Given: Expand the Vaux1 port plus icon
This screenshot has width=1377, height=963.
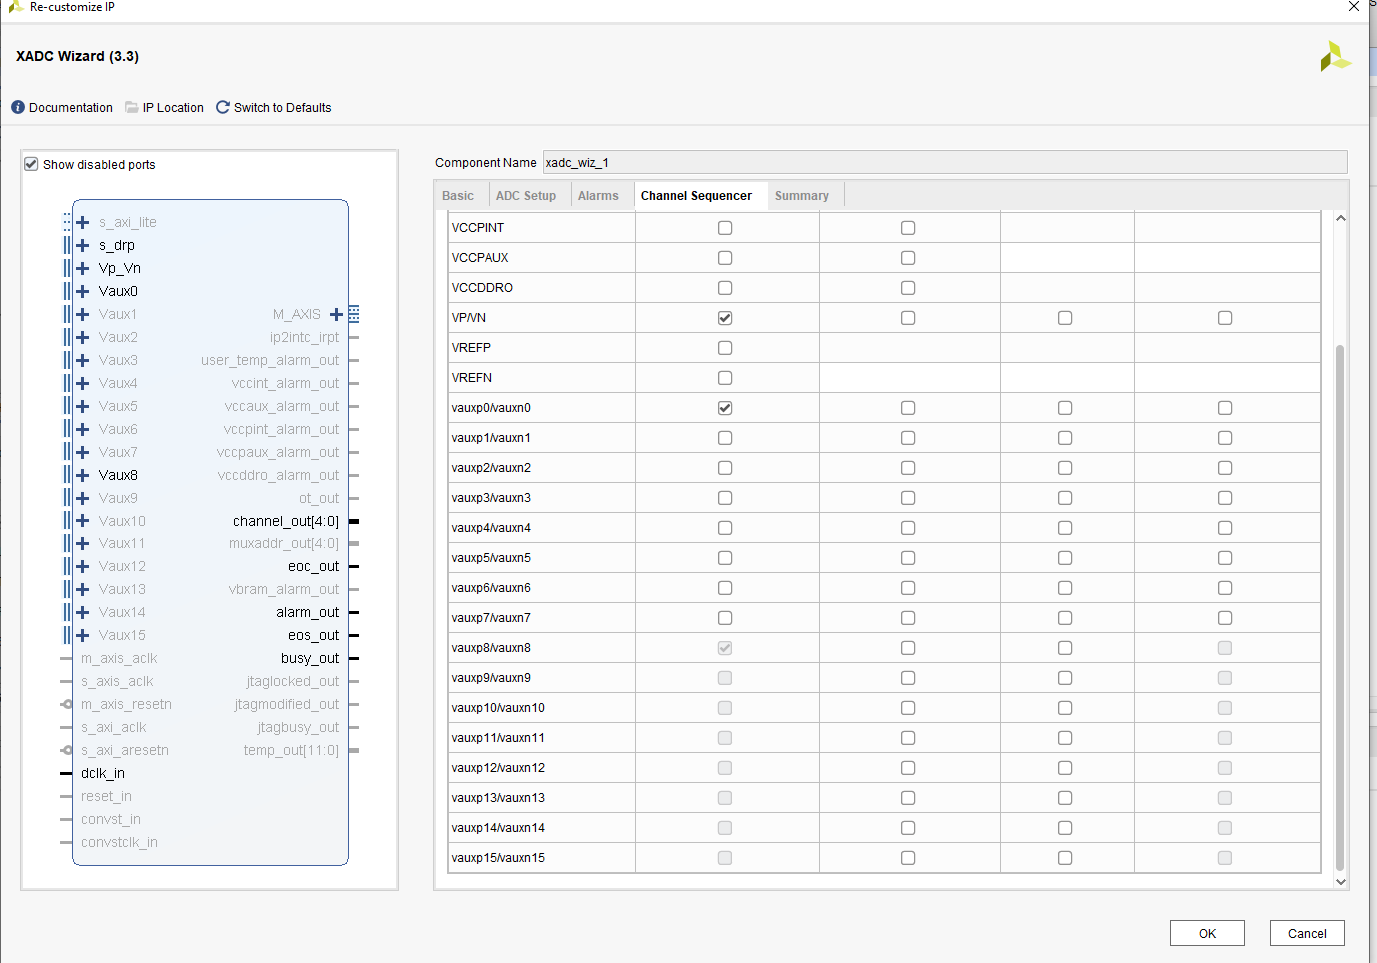Looking at the screenshot, I should 83,314.
